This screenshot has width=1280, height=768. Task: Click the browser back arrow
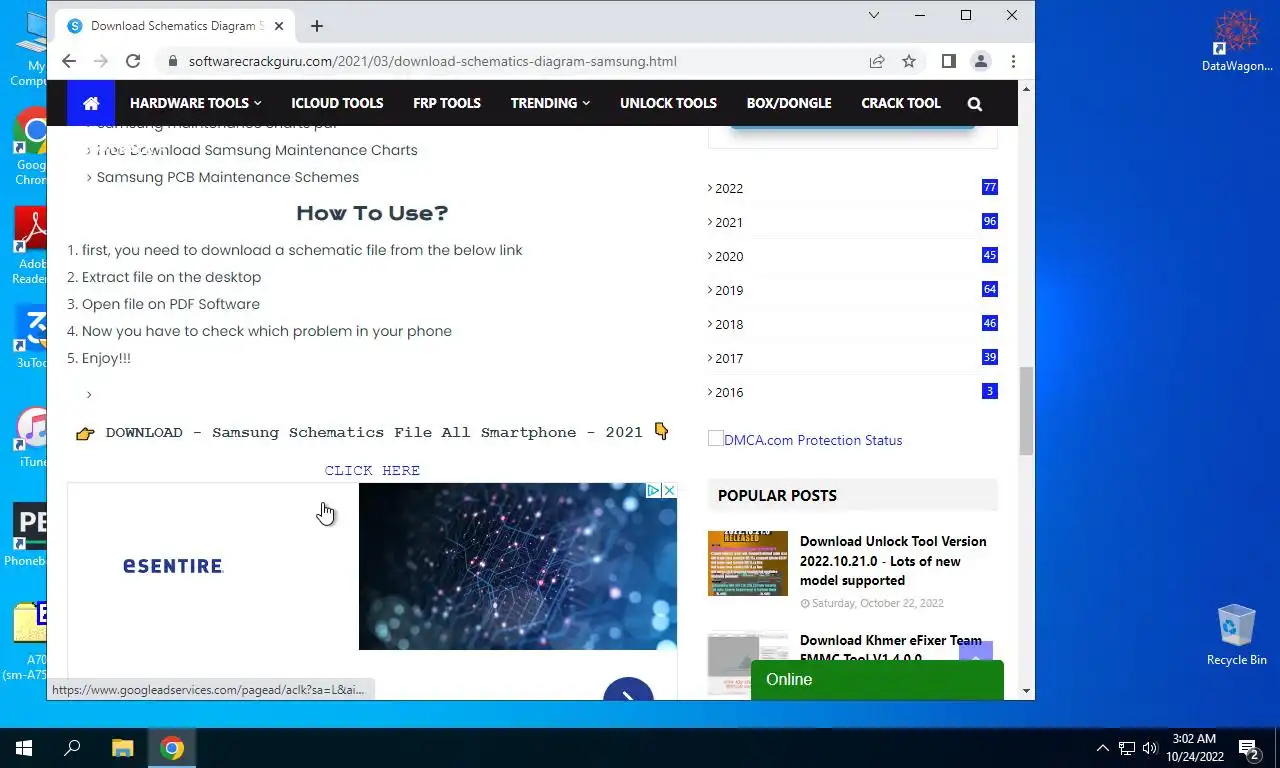point(69,61)
